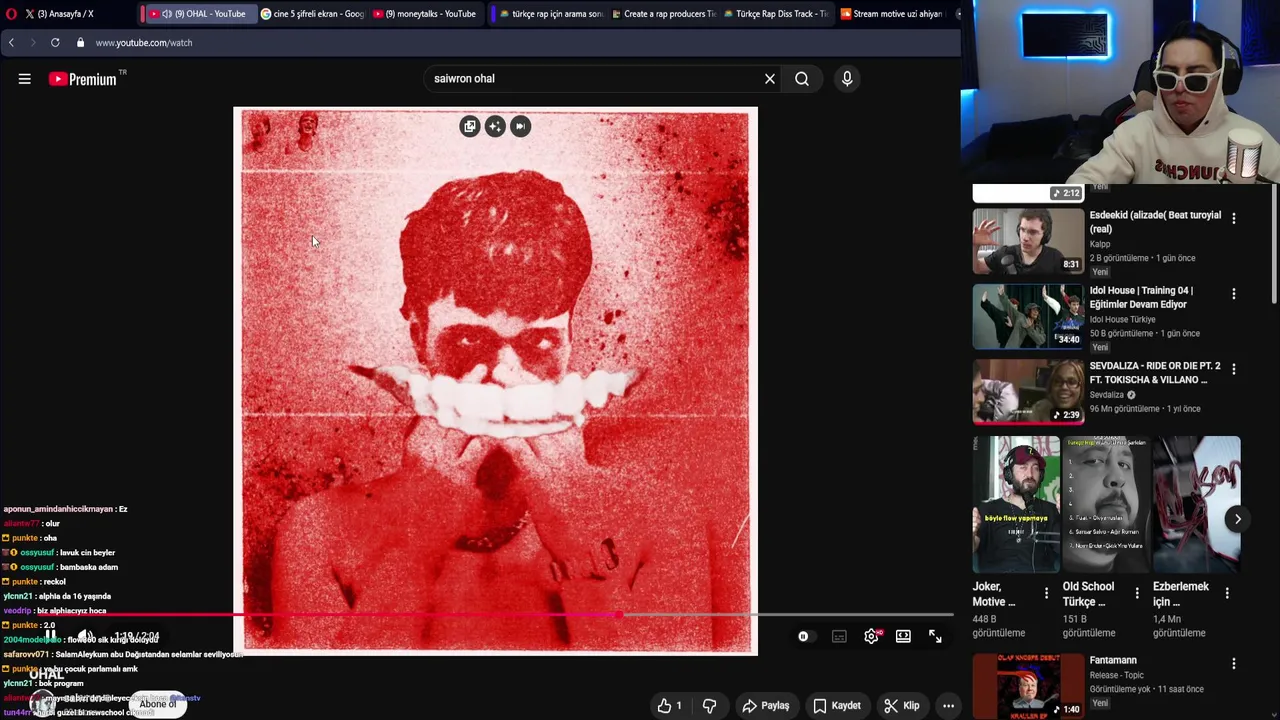The height and width of the screenshot is (720, 1280).
Task: Switch to the 'cine 5 şifreli ekran' Google tab
Action: click(312, 14)
